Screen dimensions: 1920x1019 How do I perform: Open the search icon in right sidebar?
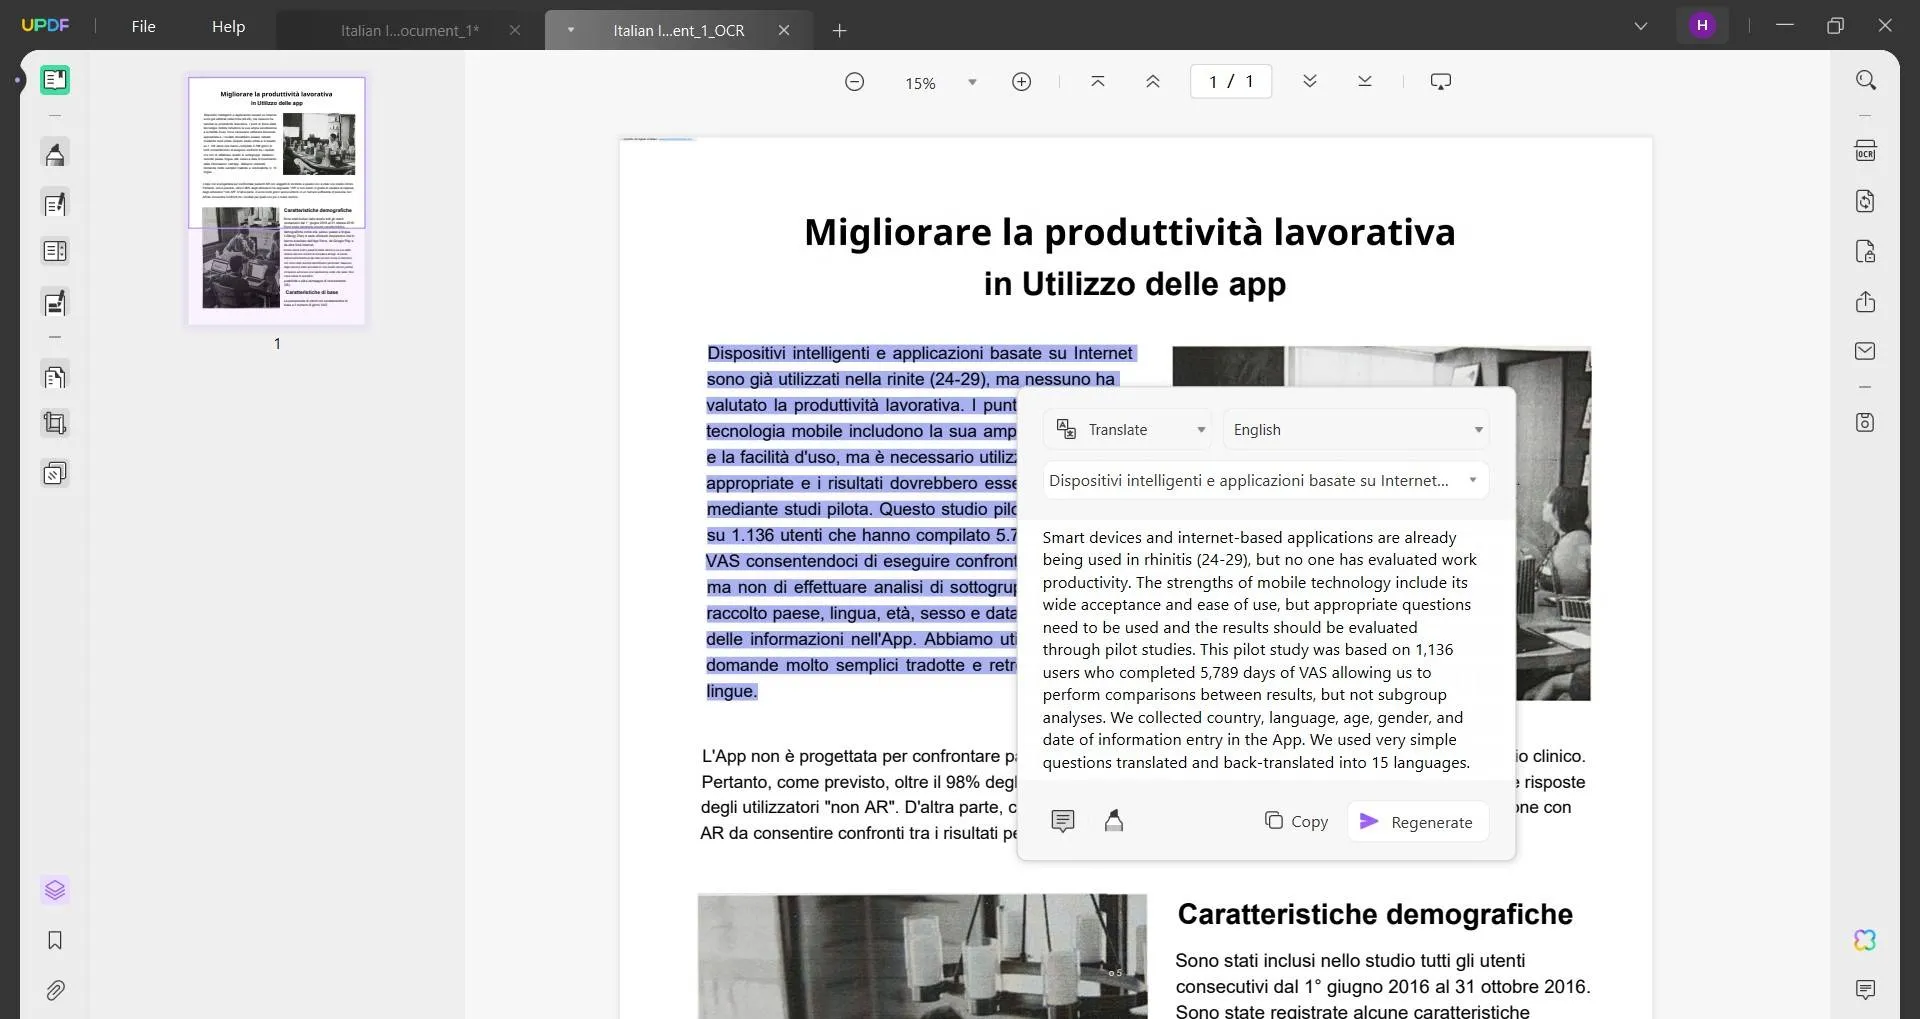click(1865, 80)
